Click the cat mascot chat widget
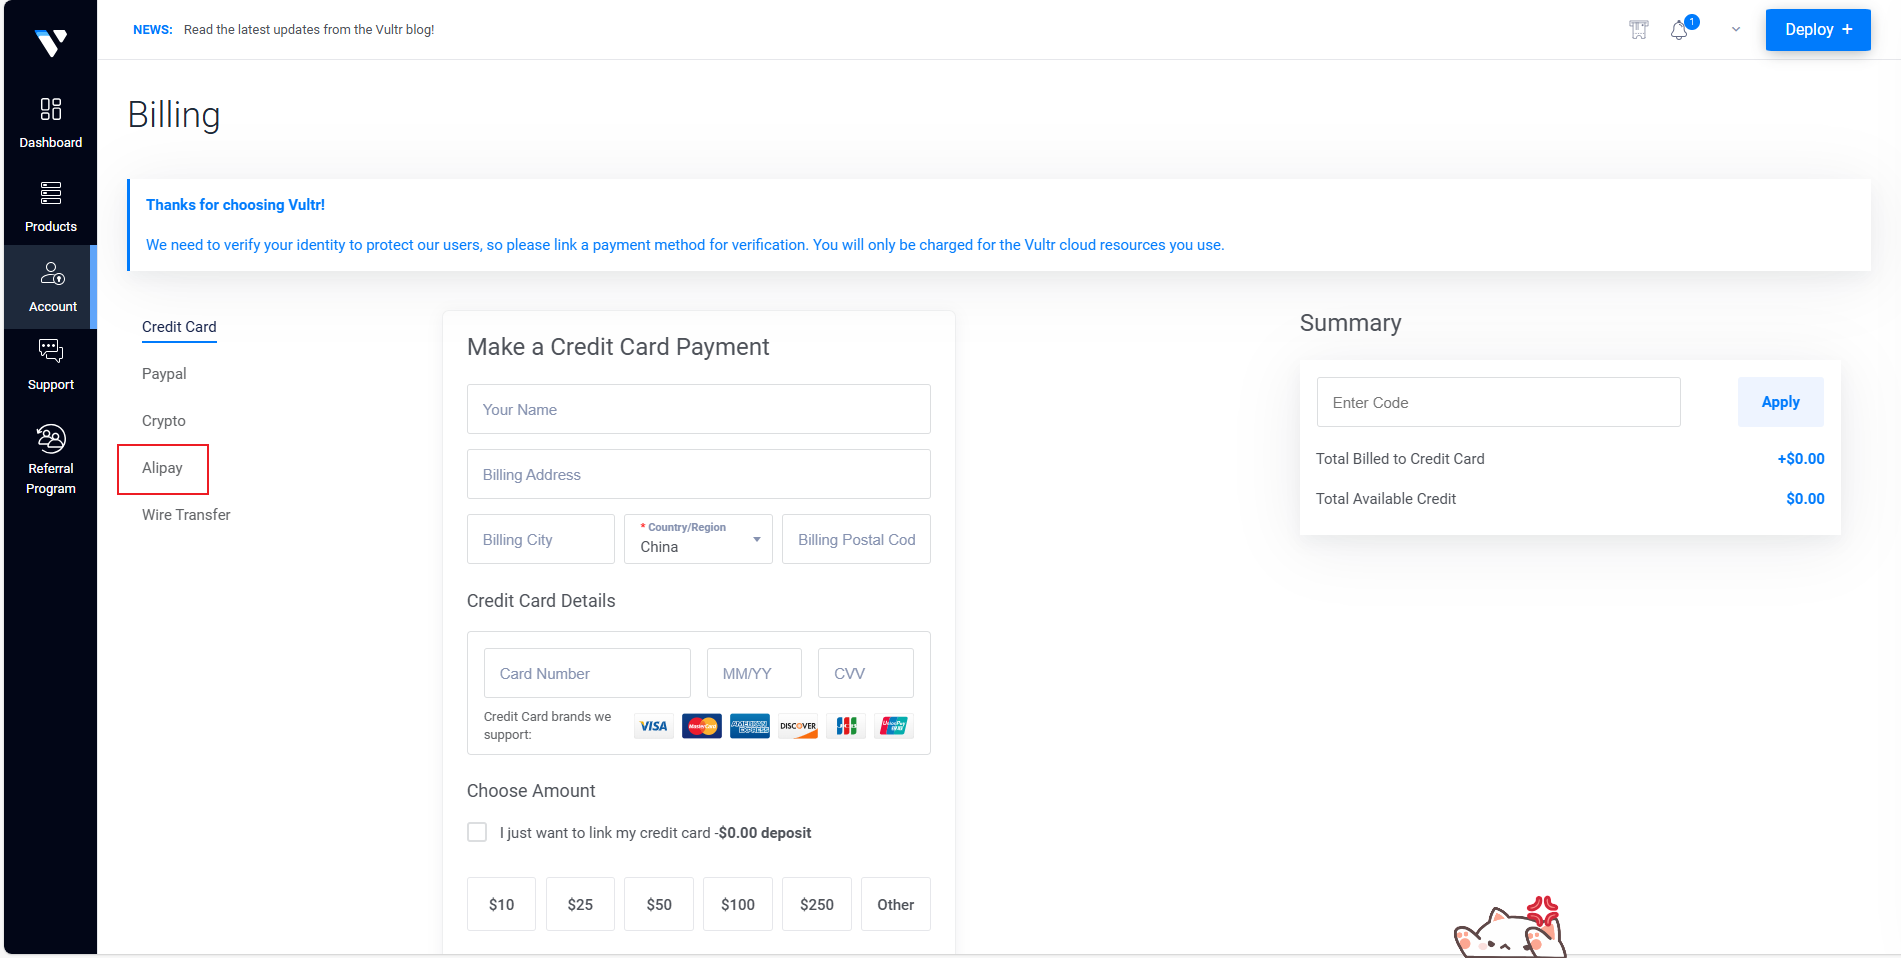This screenshot has height=958, width=1901. [1509, 930]
